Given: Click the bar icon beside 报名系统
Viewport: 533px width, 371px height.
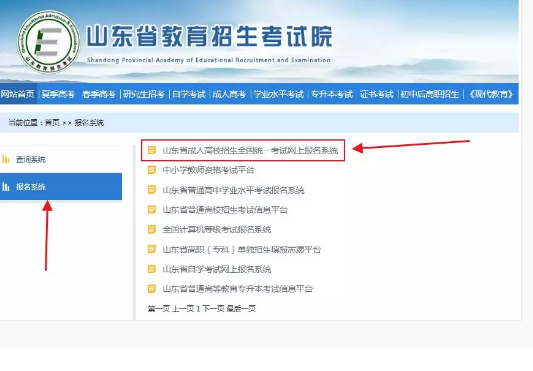Looking at the screenshot, I should click(6, 186).
